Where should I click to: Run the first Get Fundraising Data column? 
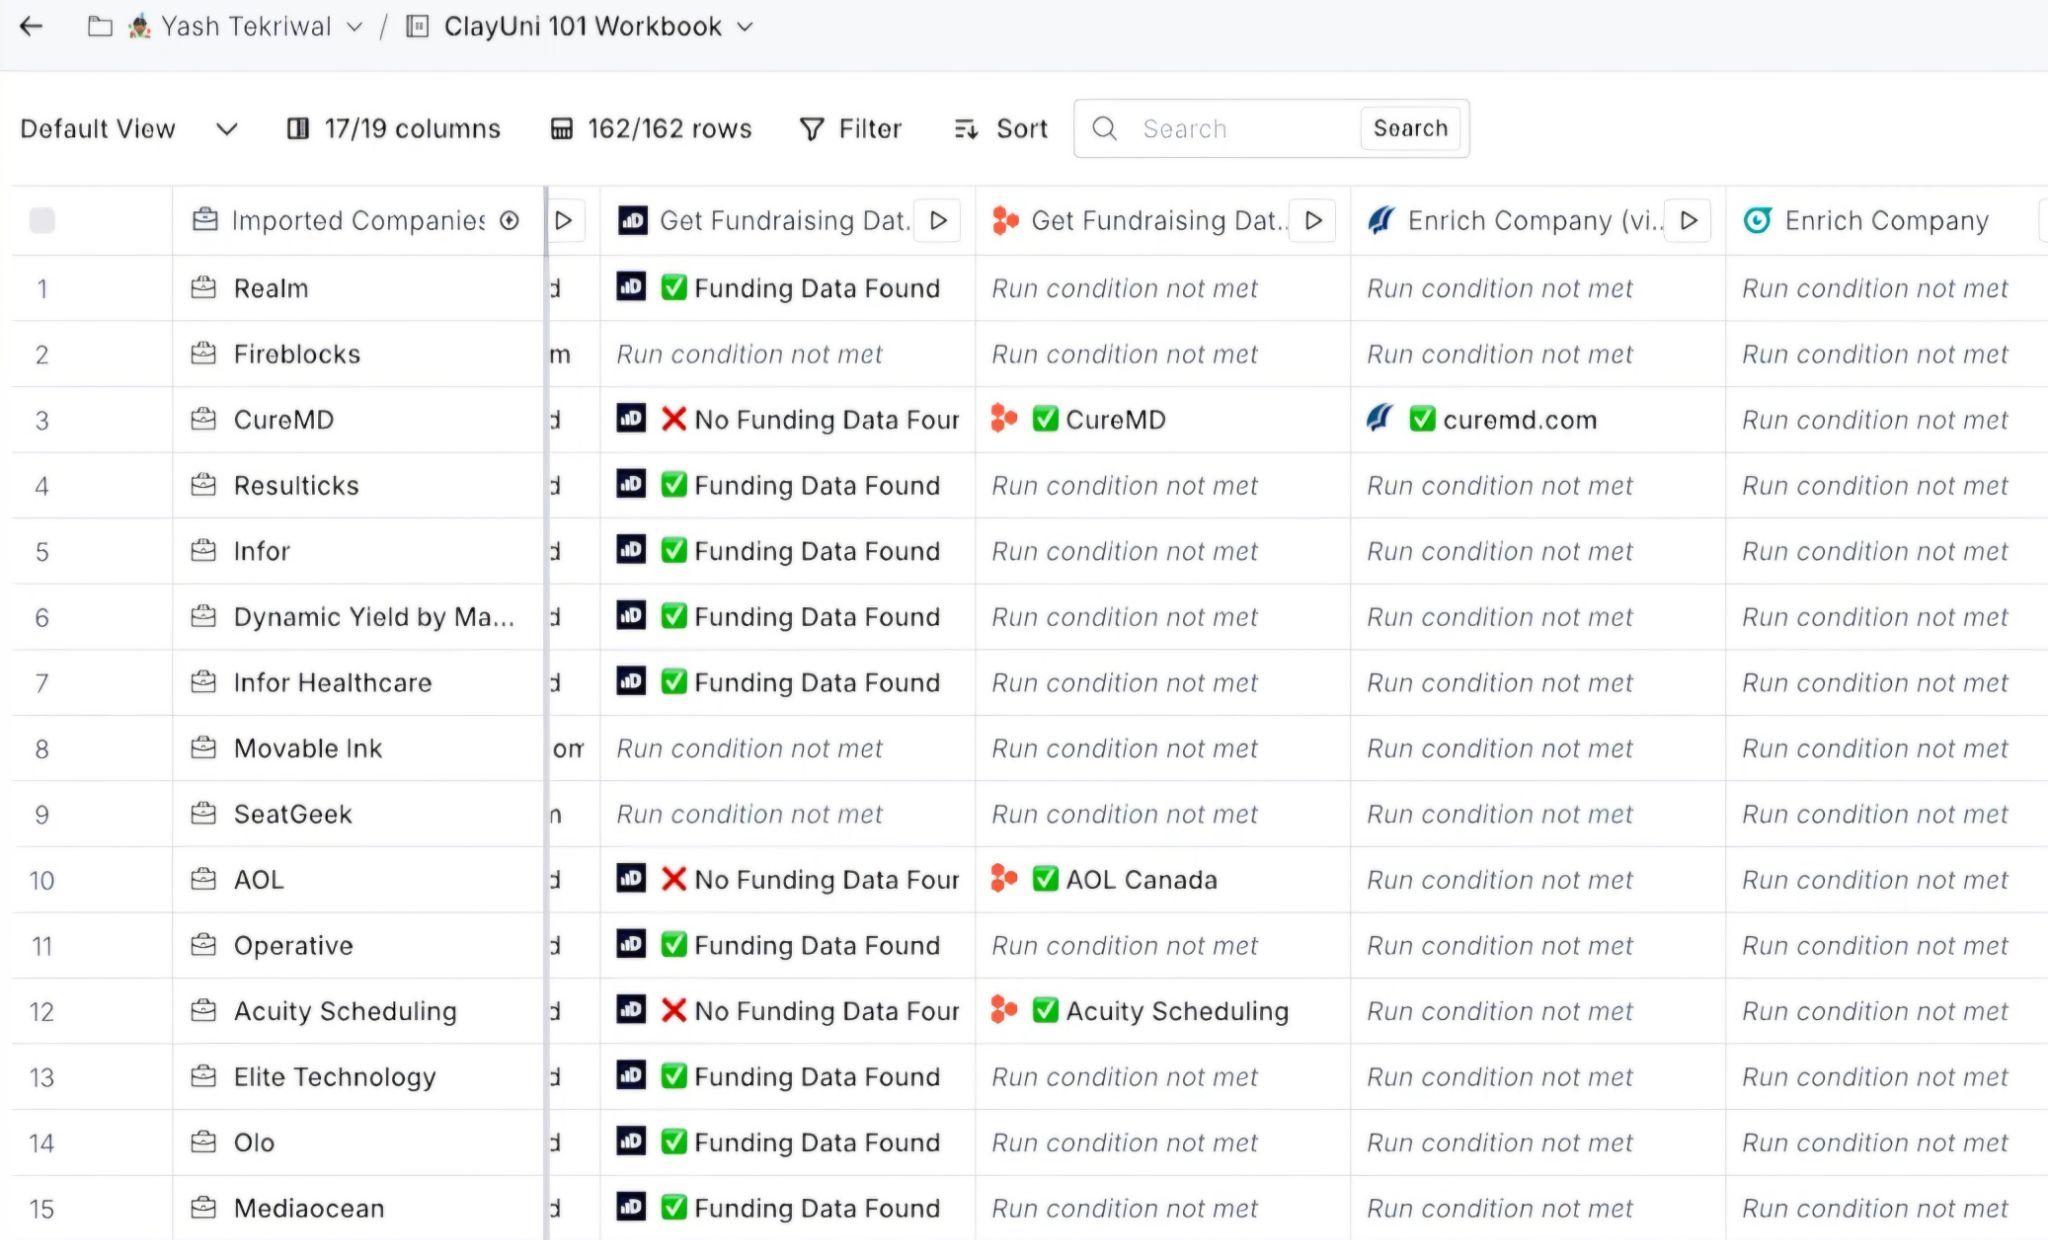(938, 220)
